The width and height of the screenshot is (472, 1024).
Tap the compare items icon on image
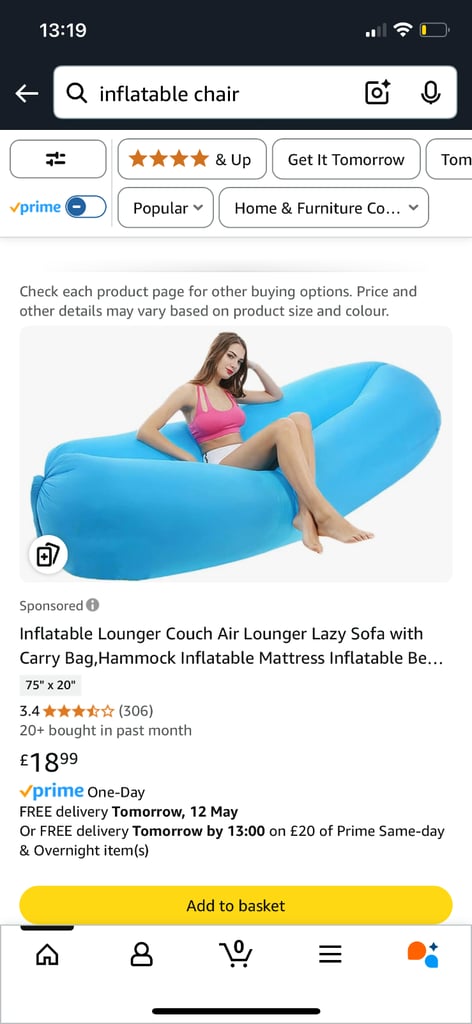click(x=48, y=555)
